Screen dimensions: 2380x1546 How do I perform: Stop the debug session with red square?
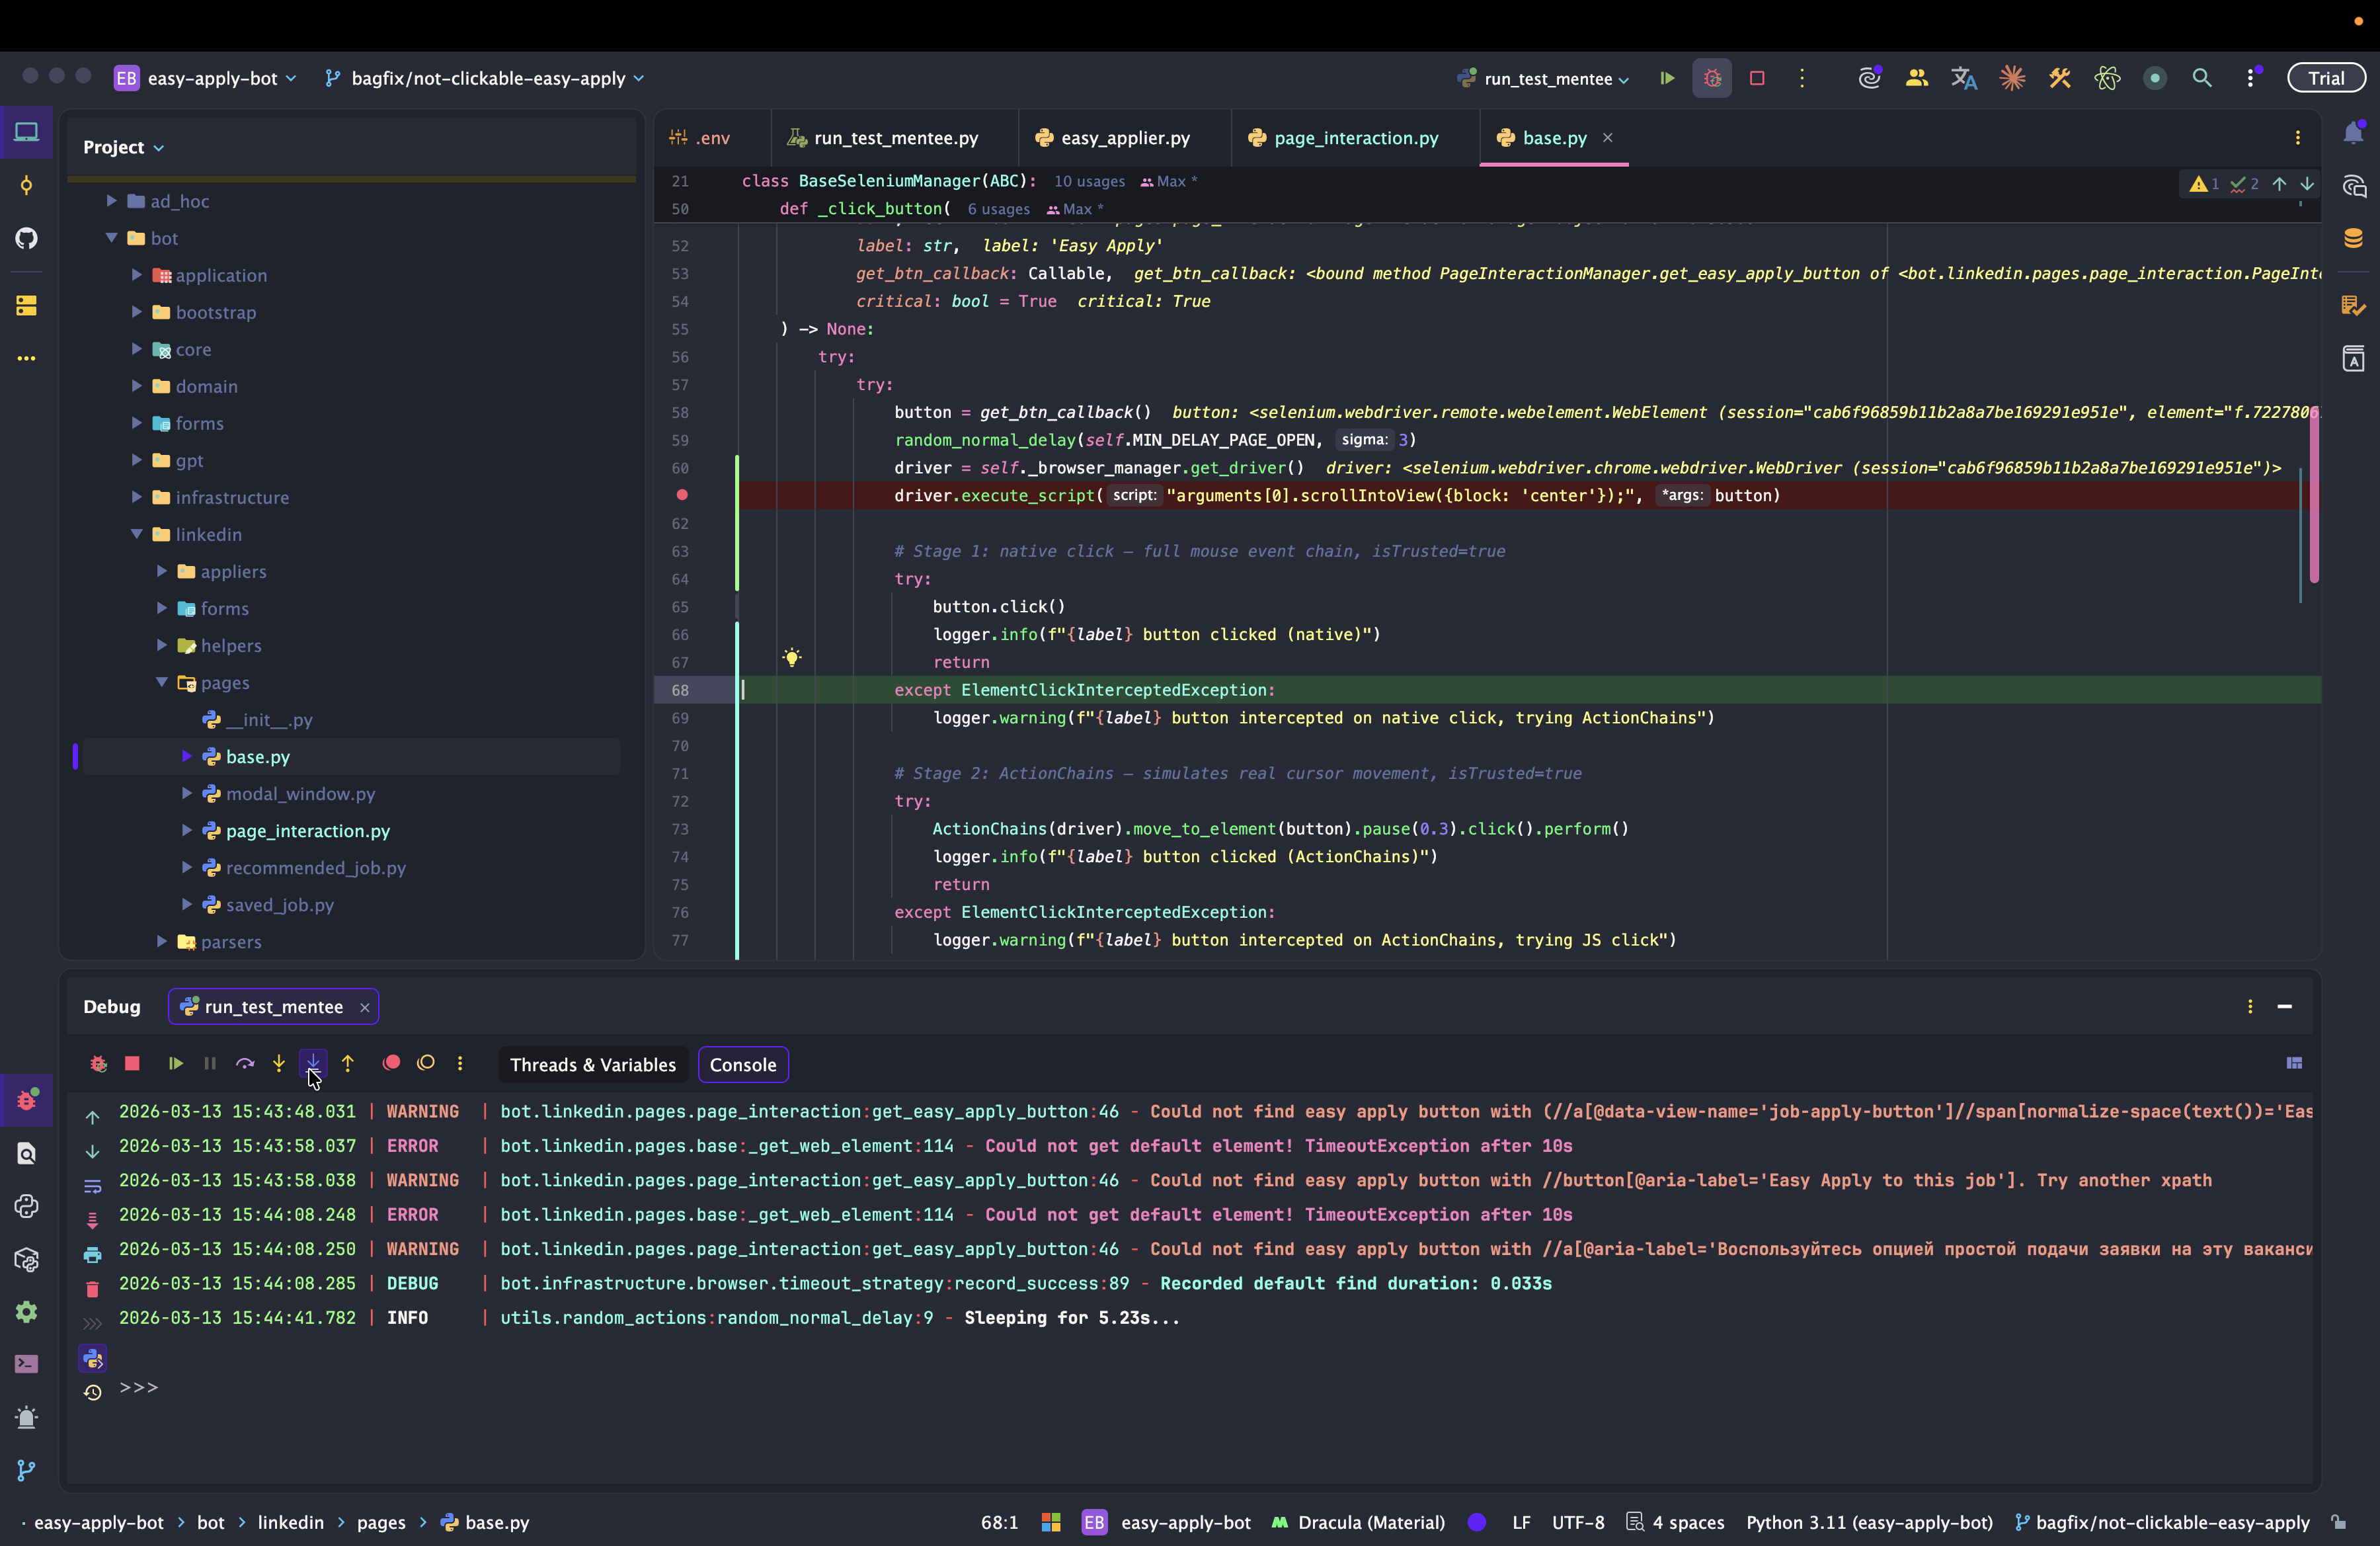pyautogui.click(x=132, y=1064)
